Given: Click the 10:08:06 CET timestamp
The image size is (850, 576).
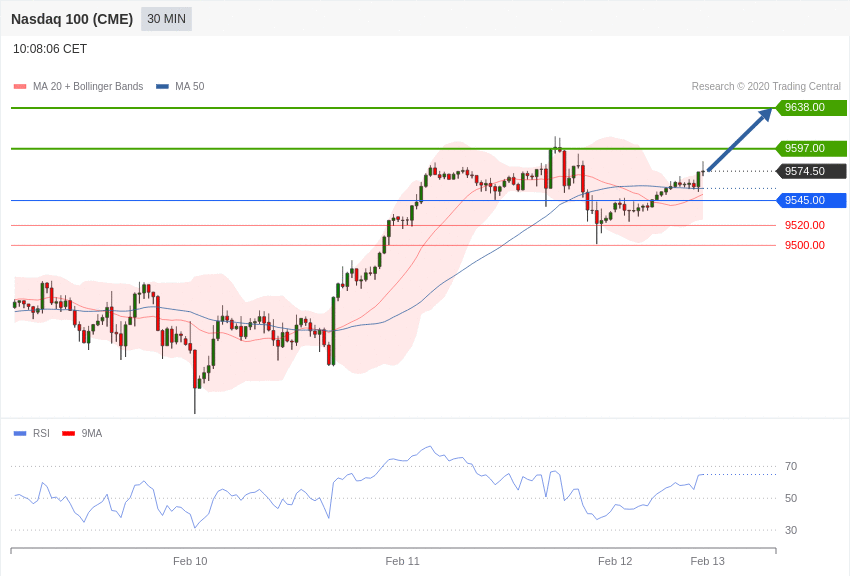Looking at the screenshot, I should click(50, 49).
